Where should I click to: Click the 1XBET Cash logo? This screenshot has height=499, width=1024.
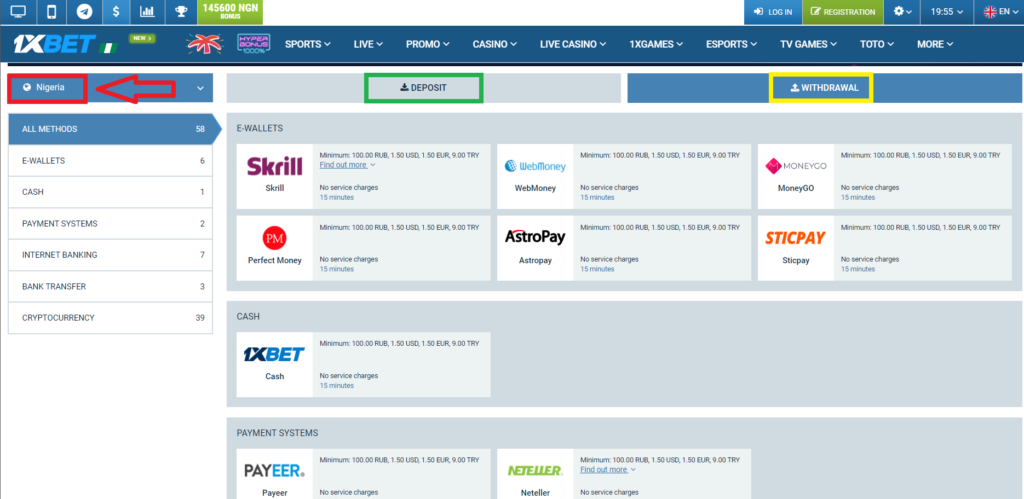274,355
